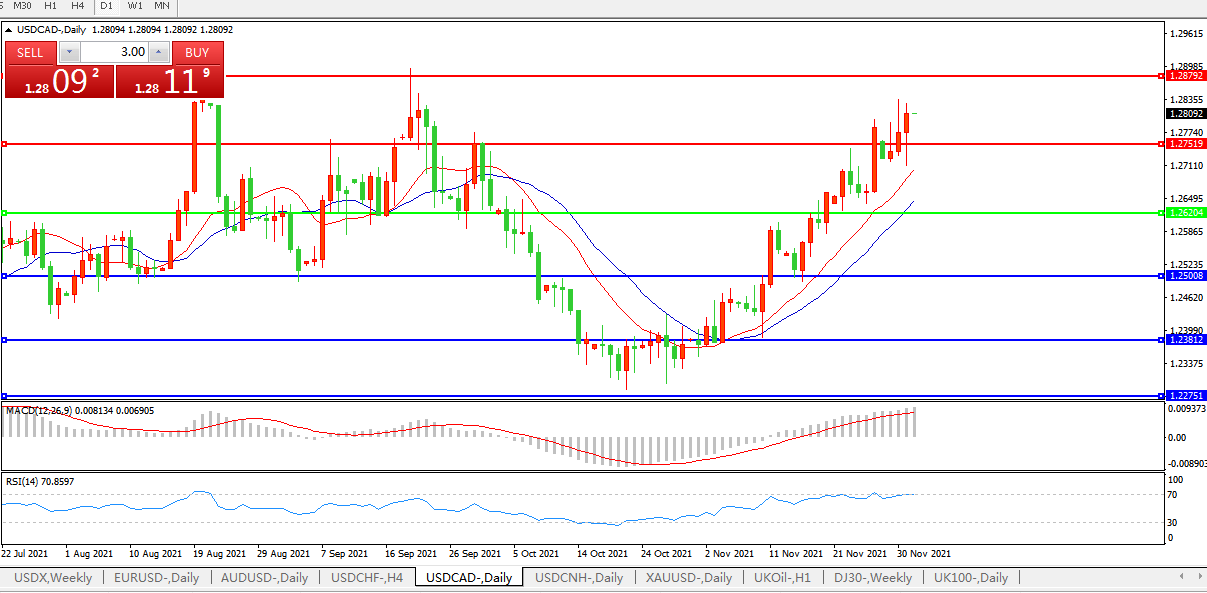Decrease trade volume with the down arrow

pos(69,52)
